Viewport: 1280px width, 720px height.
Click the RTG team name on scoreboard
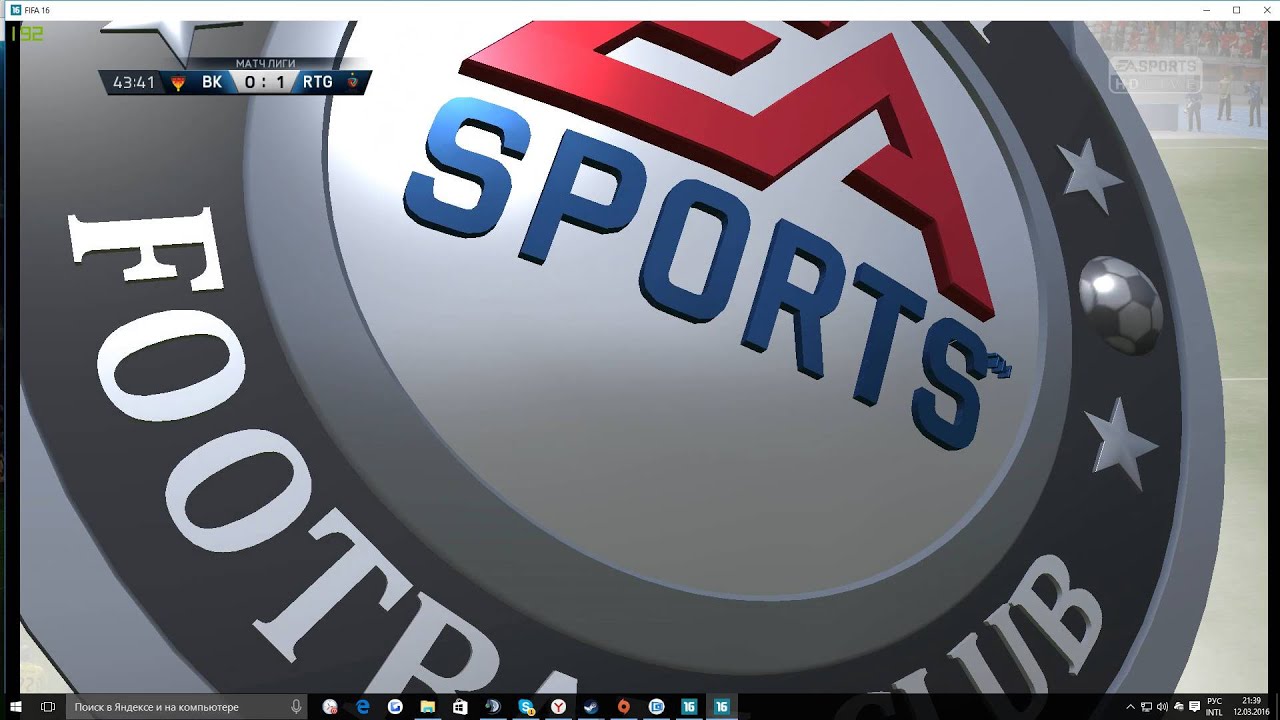[x=318, y=83]
